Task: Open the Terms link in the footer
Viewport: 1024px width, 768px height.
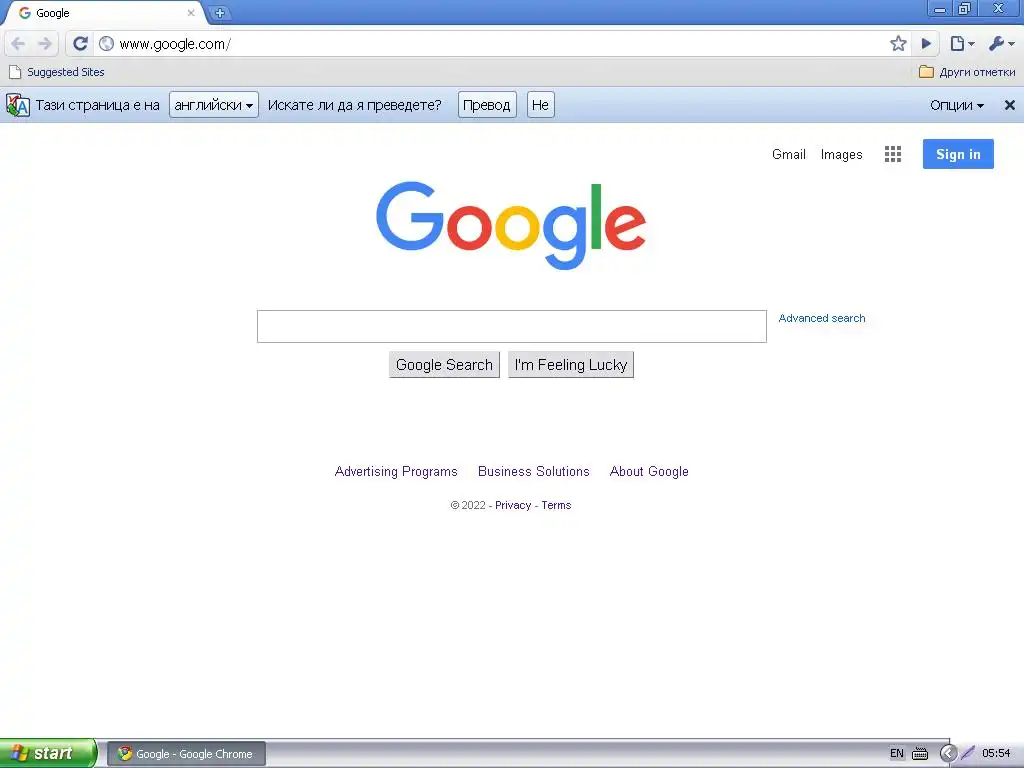Action: point(556,505)
